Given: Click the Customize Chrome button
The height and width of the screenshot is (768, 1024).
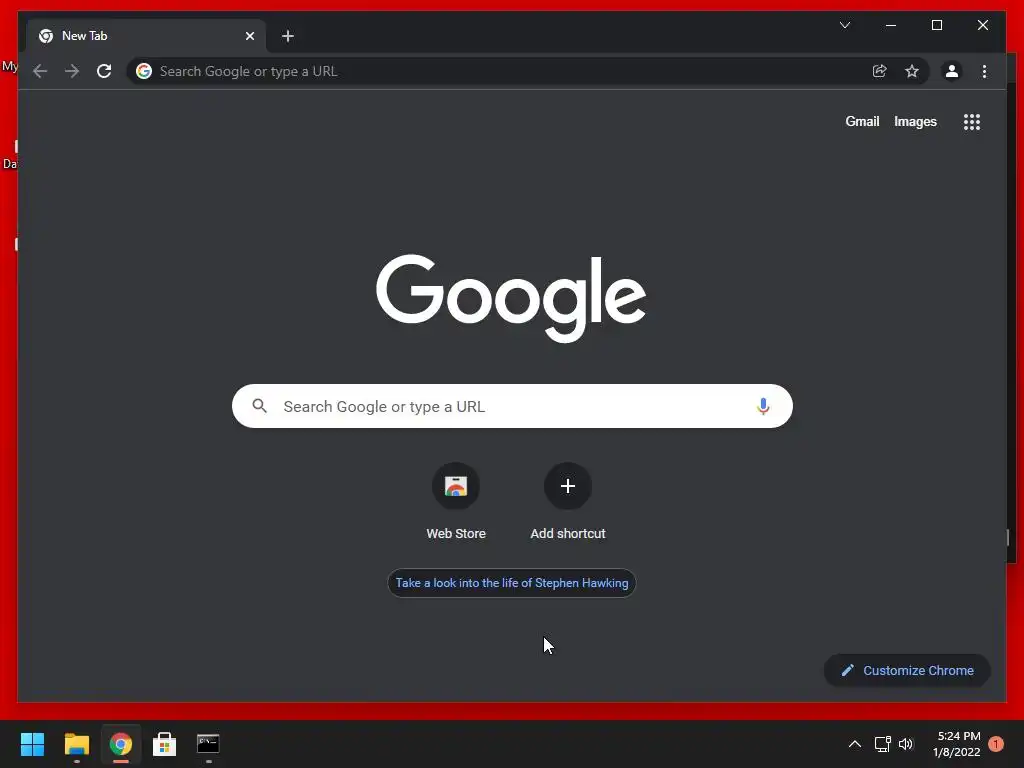Looking at the screenshot, I should (907, 671).
